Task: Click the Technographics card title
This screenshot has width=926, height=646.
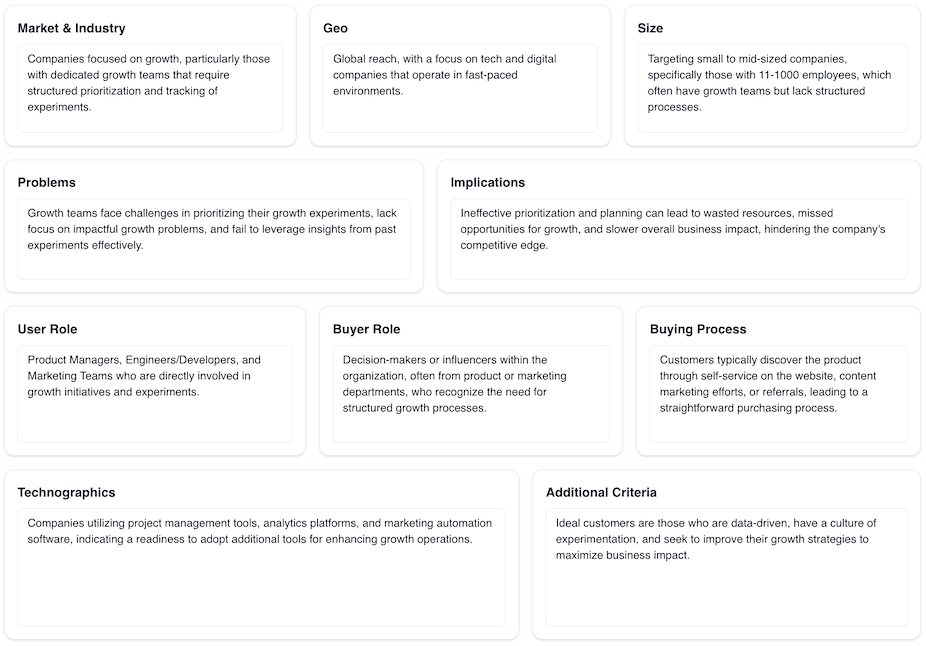Action: pos(66,492)
